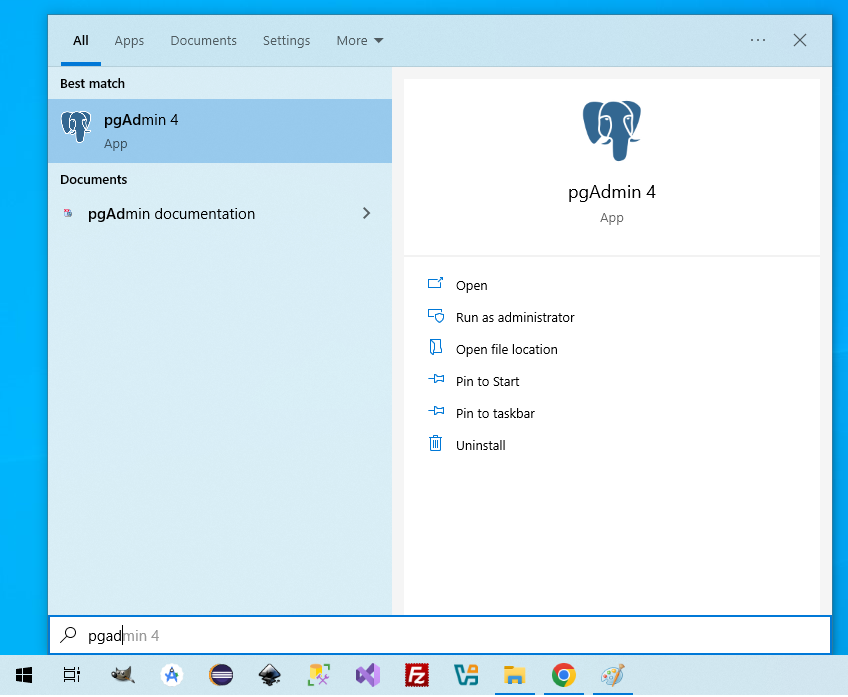Expand the More filter dropdown
The height and width of the screenshot is (697, 848).
click(359, 41)
